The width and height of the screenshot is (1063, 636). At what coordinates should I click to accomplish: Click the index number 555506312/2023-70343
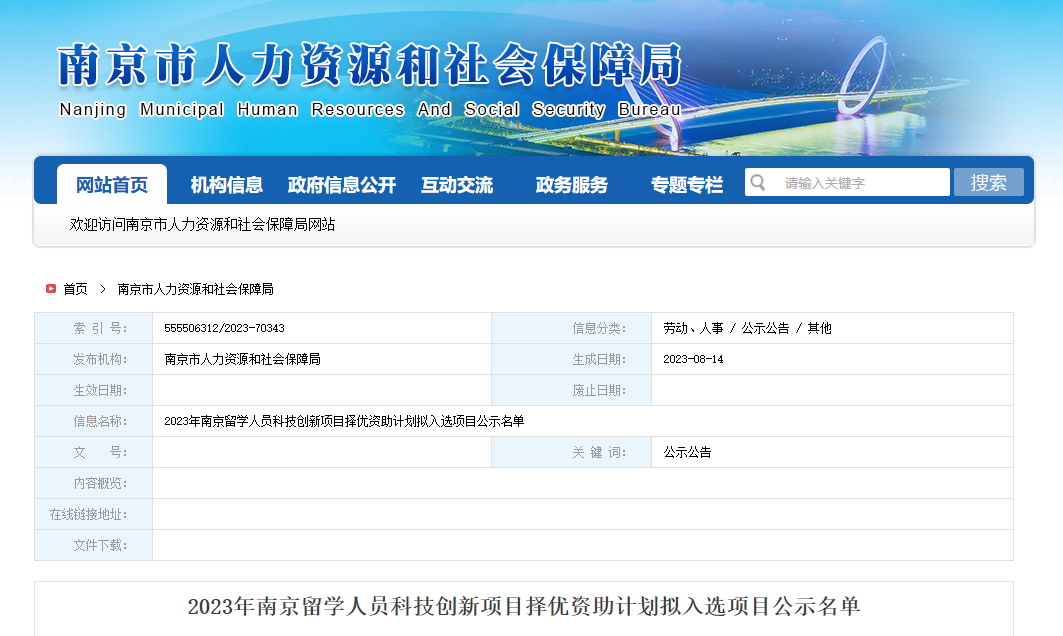[x=224, y=328]
